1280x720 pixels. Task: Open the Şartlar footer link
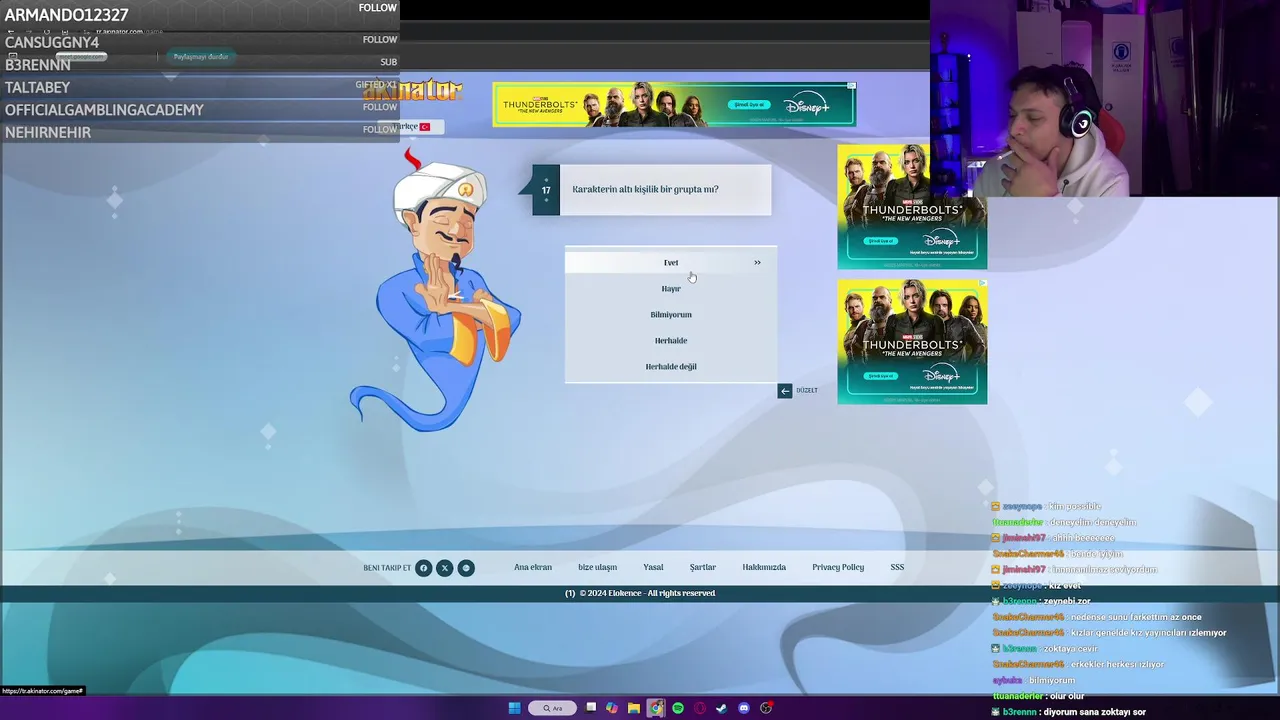pos(702,567)
